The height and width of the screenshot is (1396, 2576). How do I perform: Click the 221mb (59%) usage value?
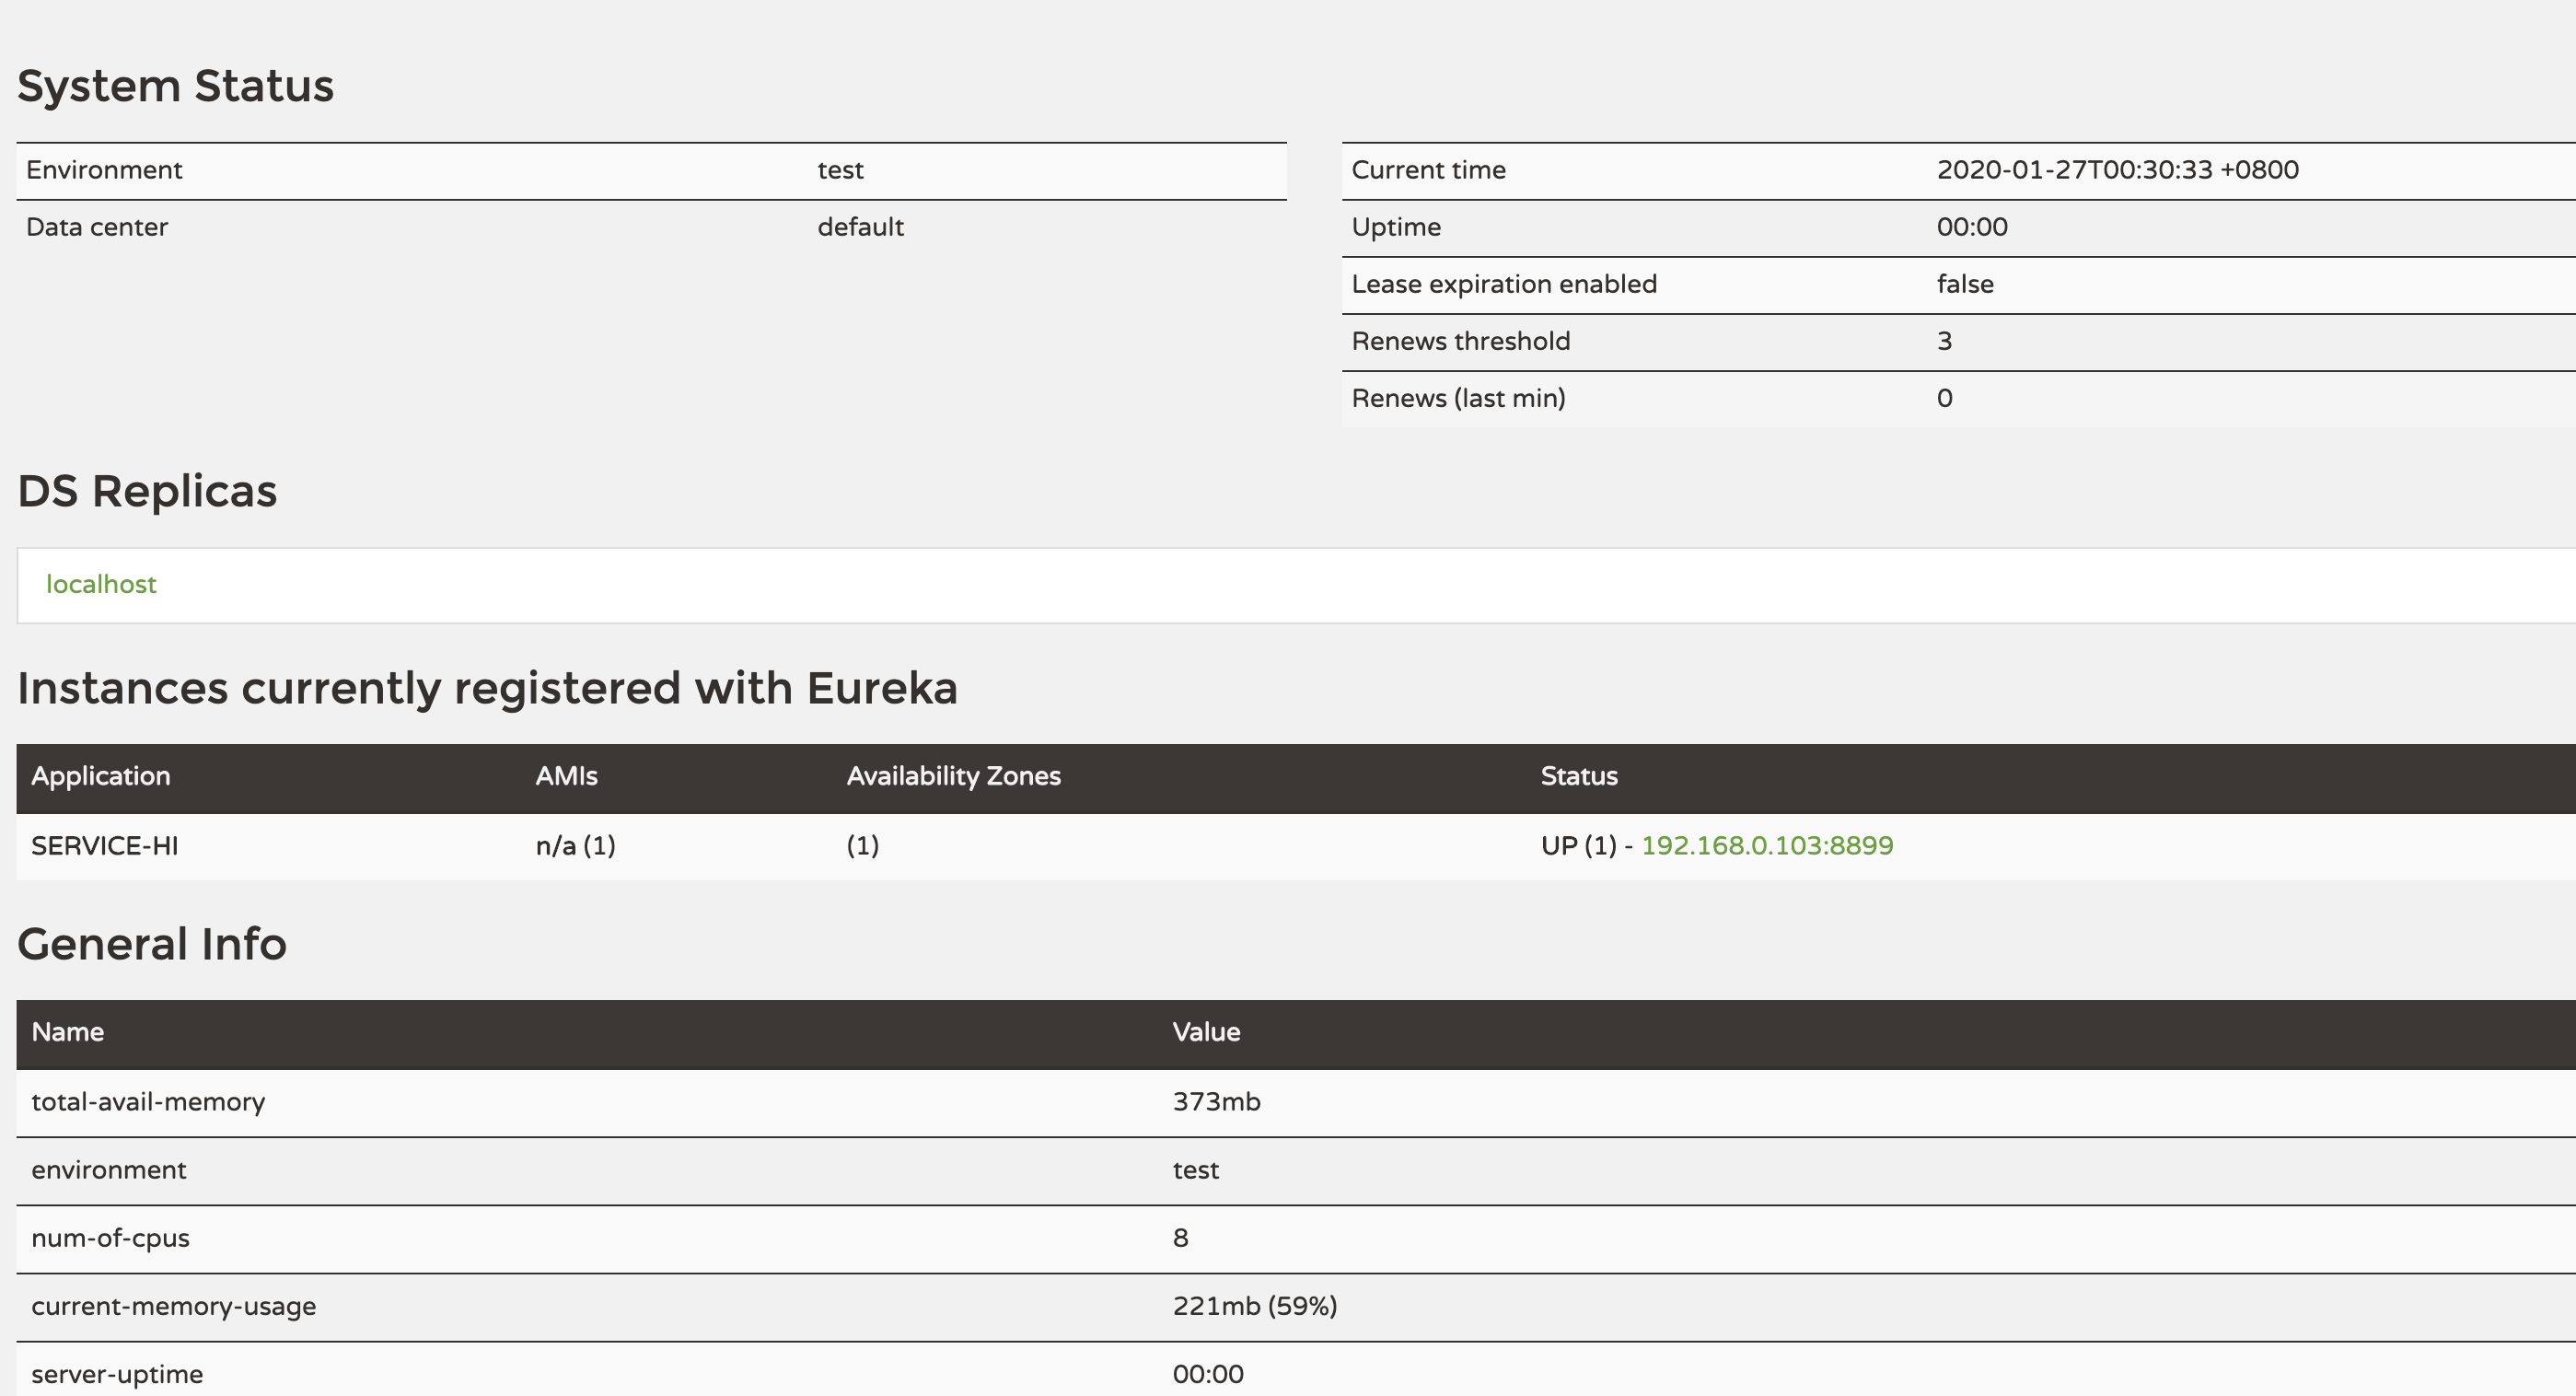tap(1255, 1306)
